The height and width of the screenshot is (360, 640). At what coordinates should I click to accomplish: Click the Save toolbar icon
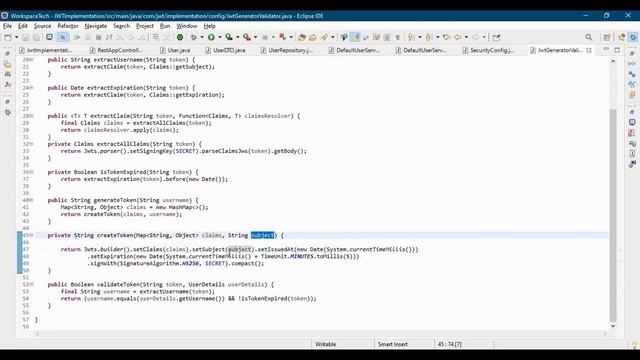25,37
